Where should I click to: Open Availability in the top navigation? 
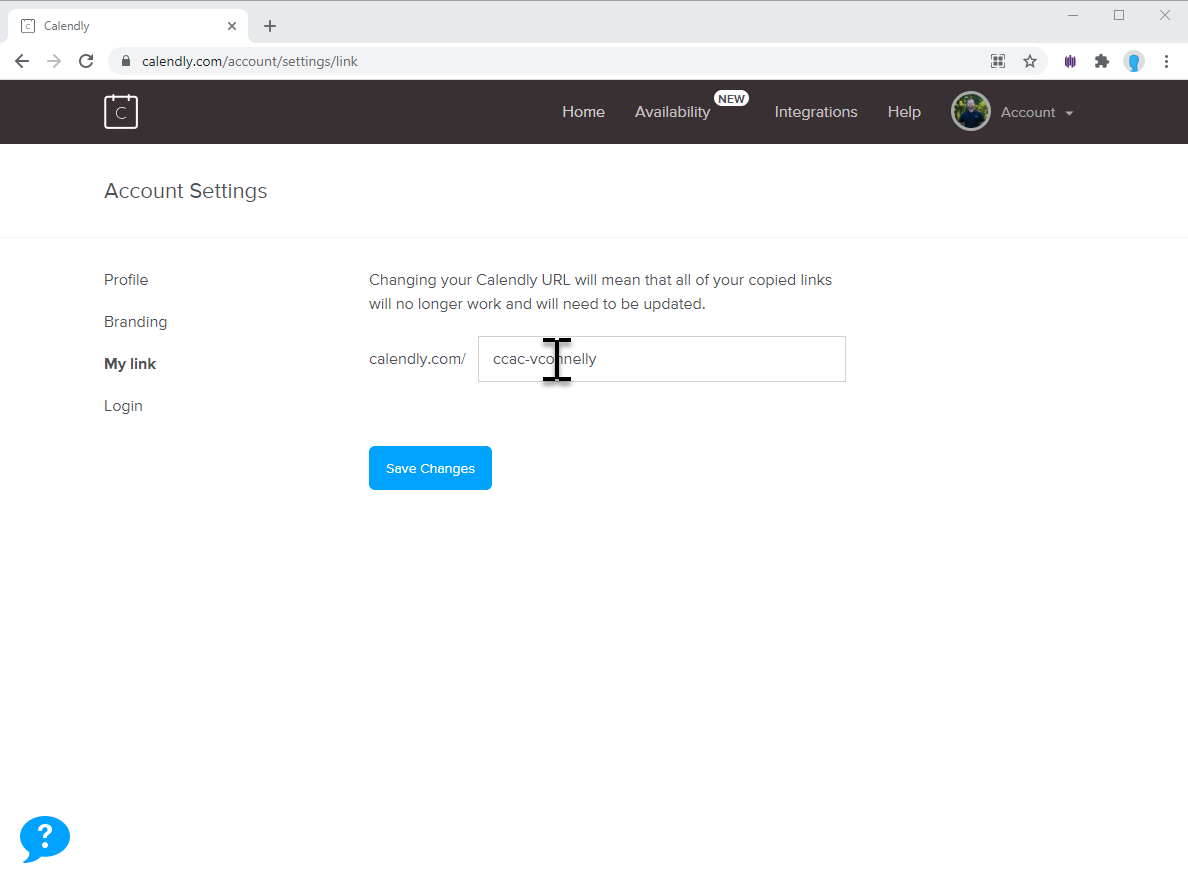(x=672, y=111)
